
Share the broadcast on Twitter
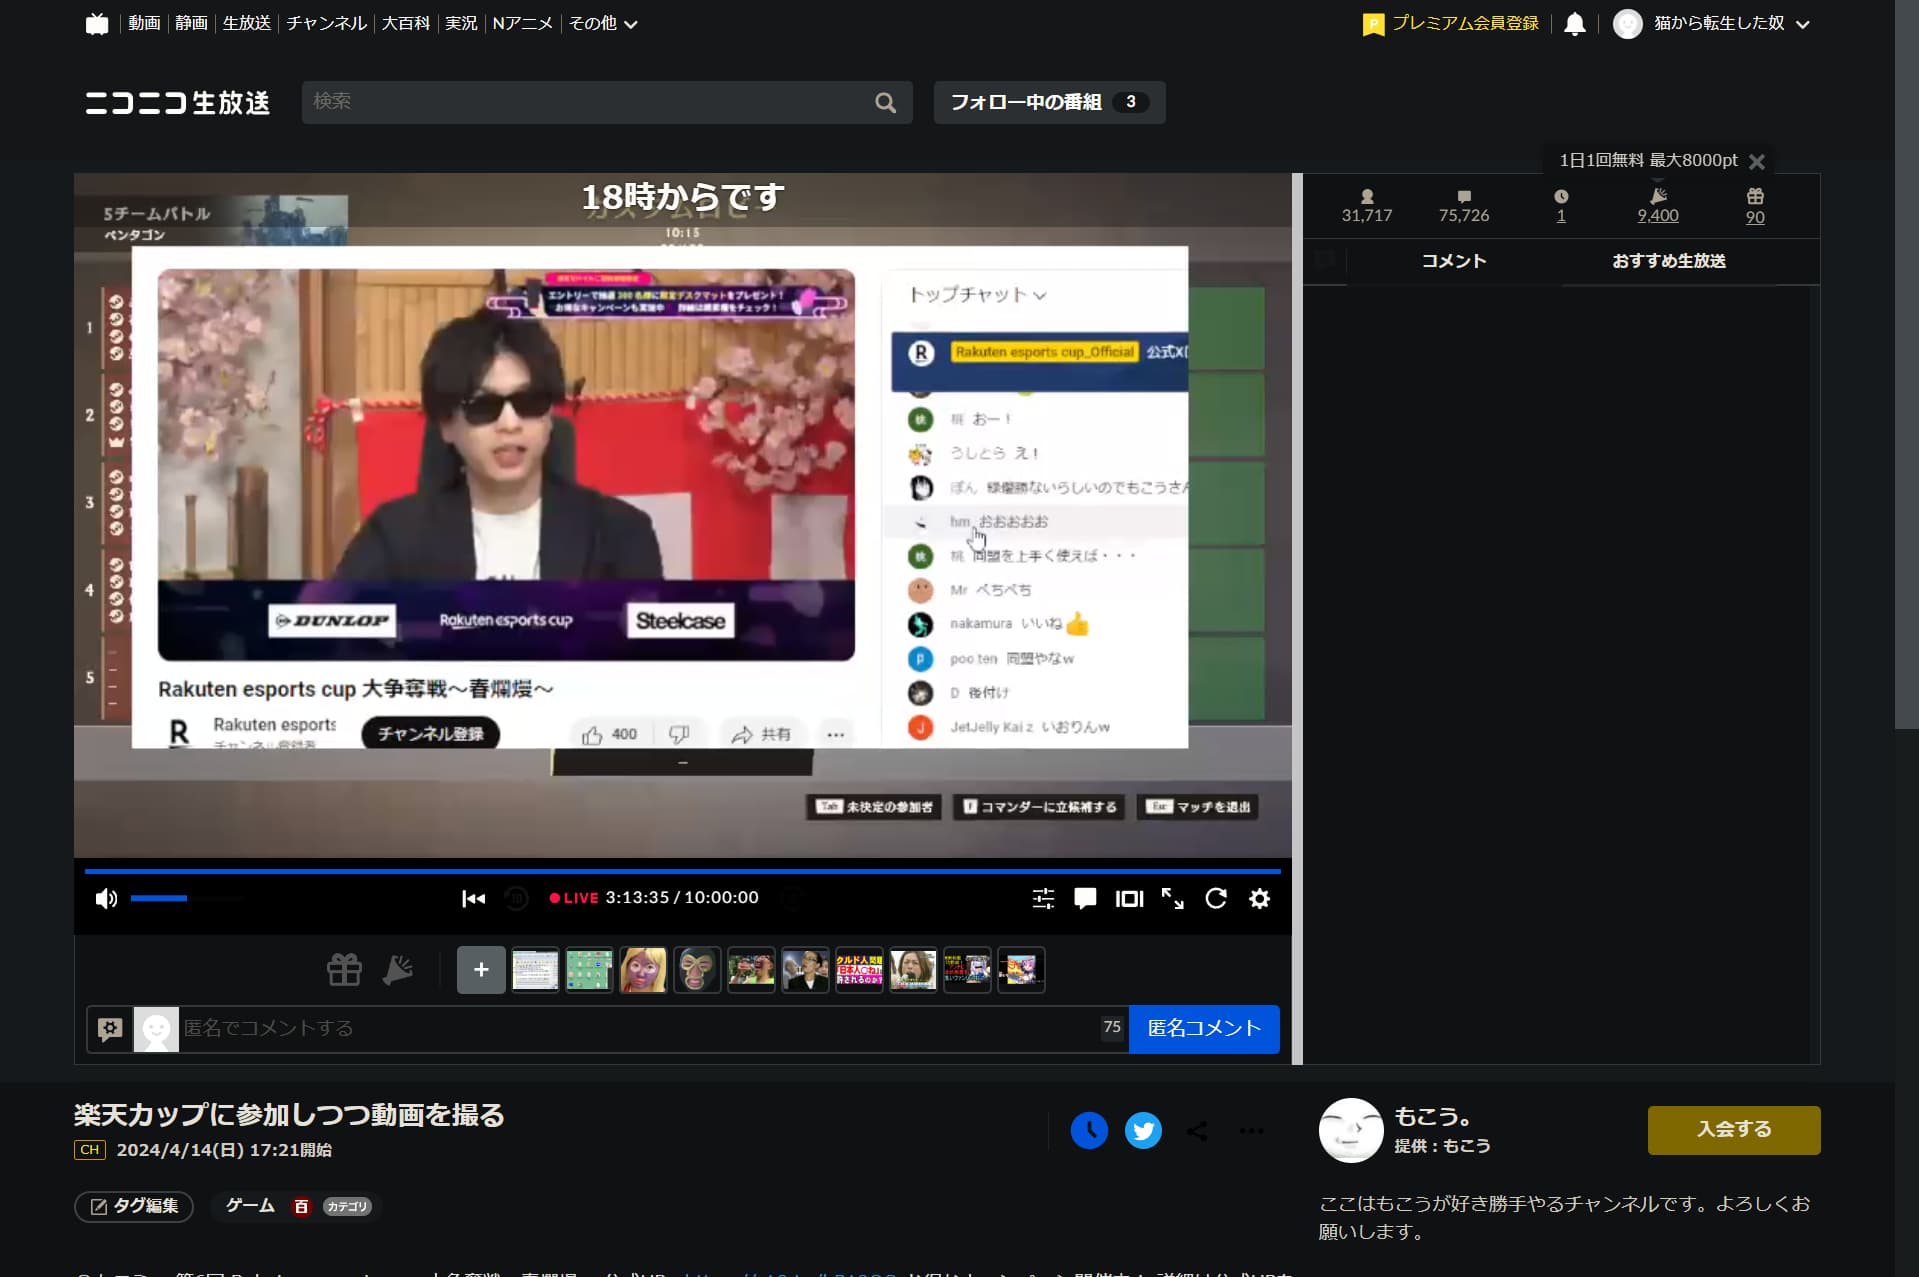point(1143,1130)
